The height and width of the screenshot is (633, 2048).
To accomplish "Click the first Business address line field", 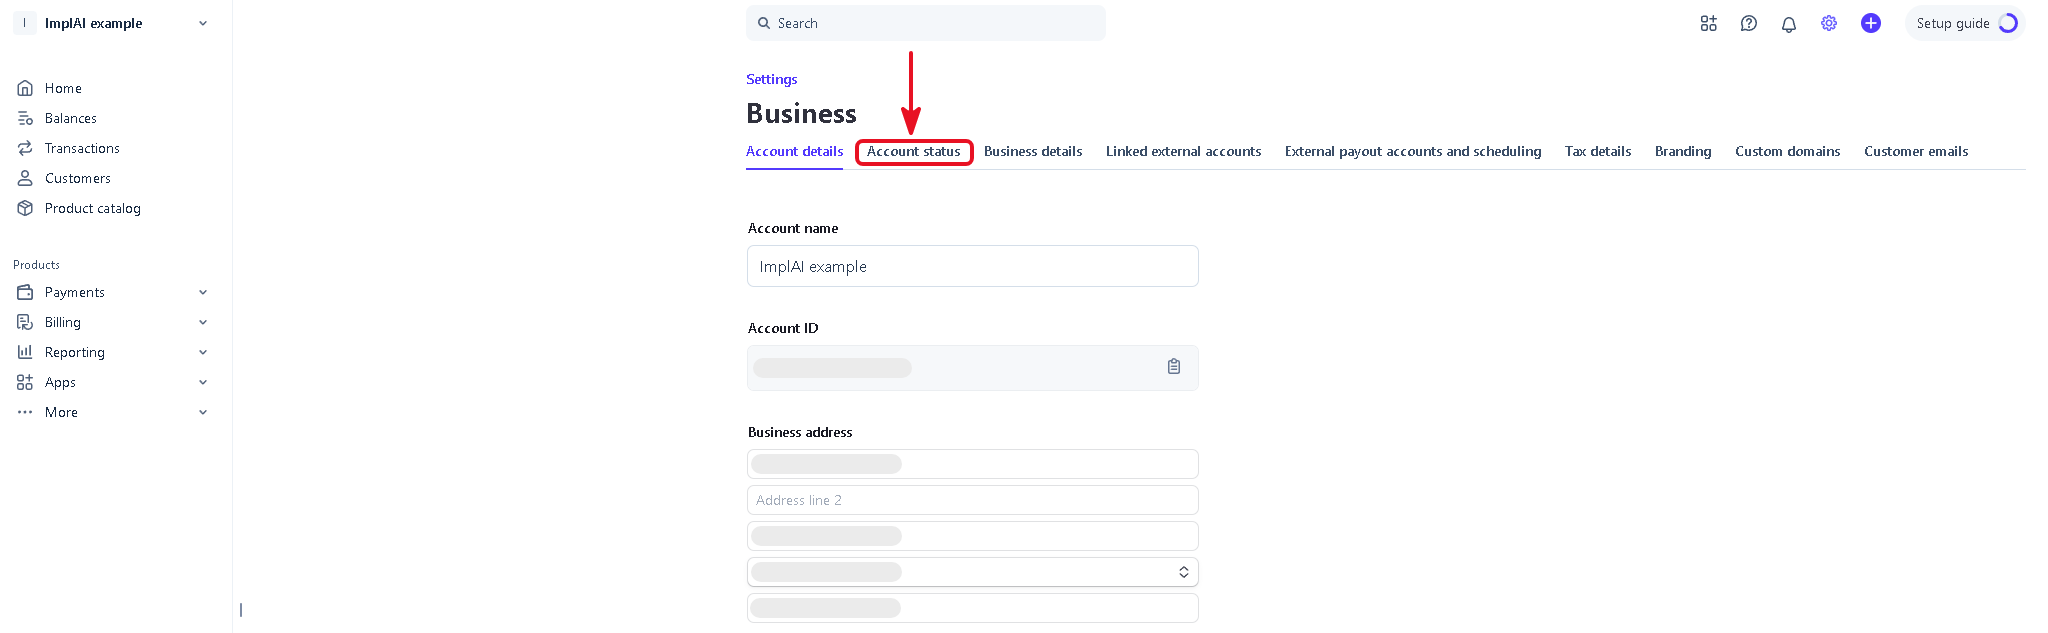I will 973,464.
